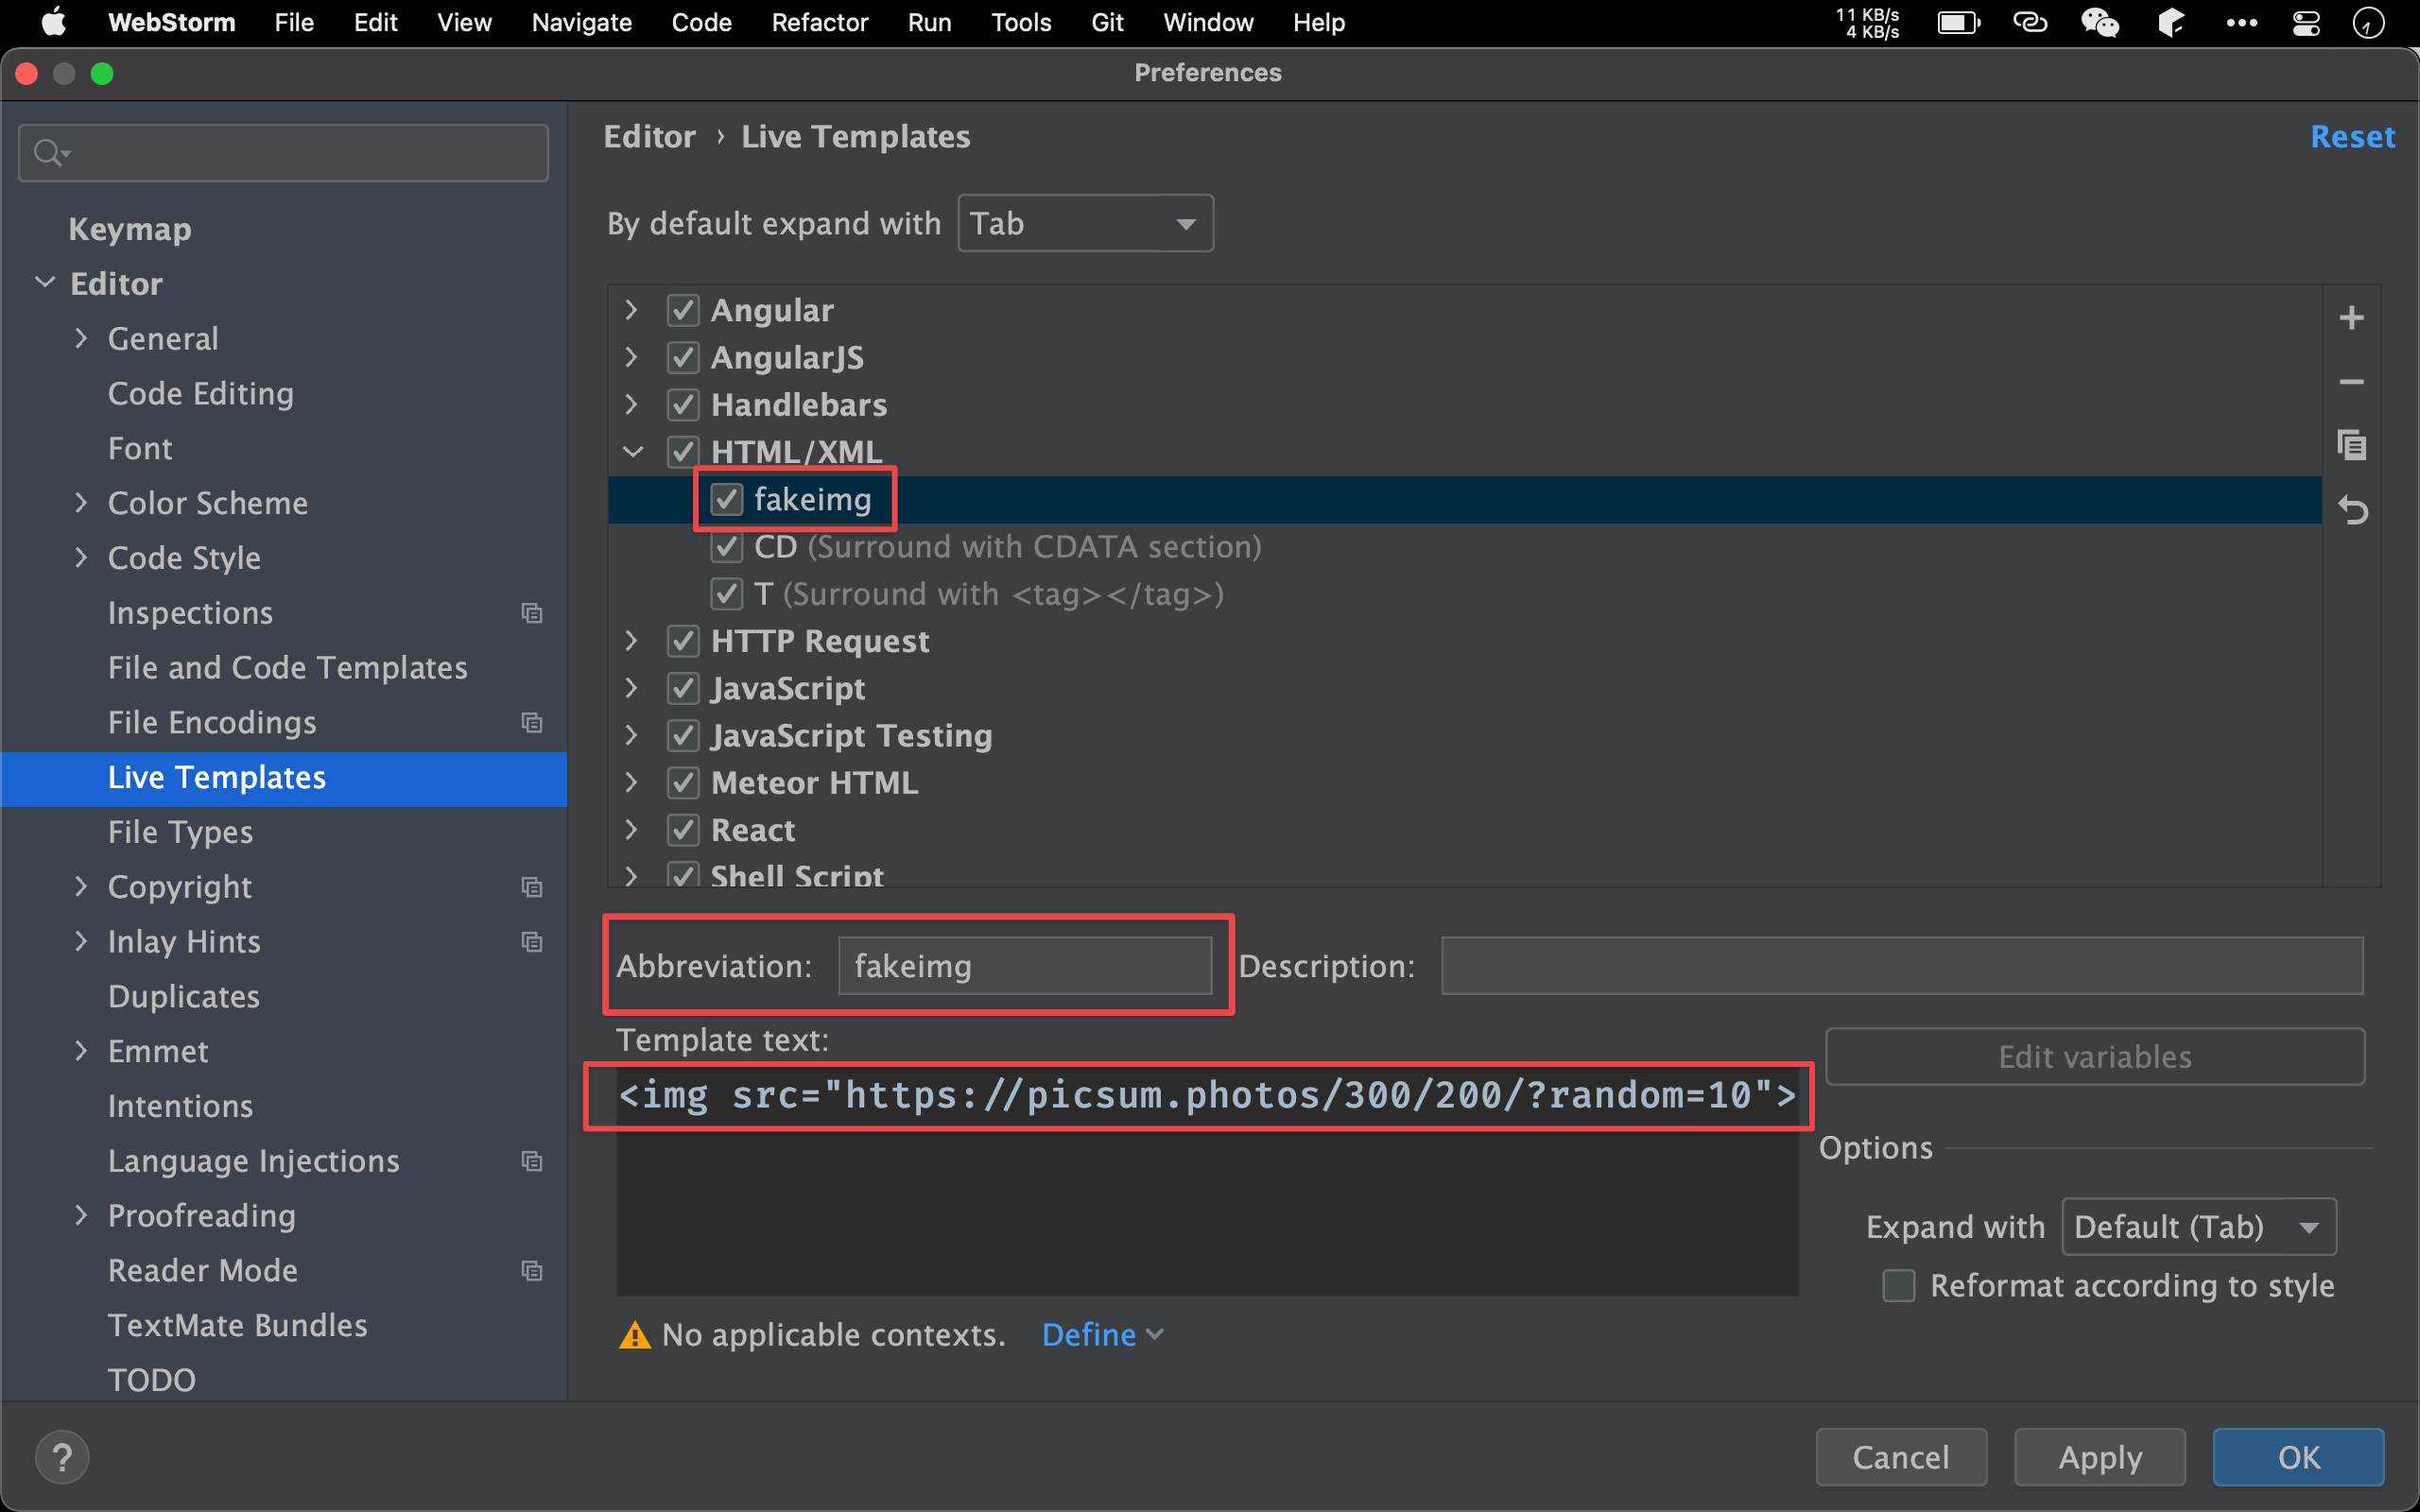2420x1512 pixels.
Task: Open WeChat icon in the menu bar
Action: point(2099,22)
